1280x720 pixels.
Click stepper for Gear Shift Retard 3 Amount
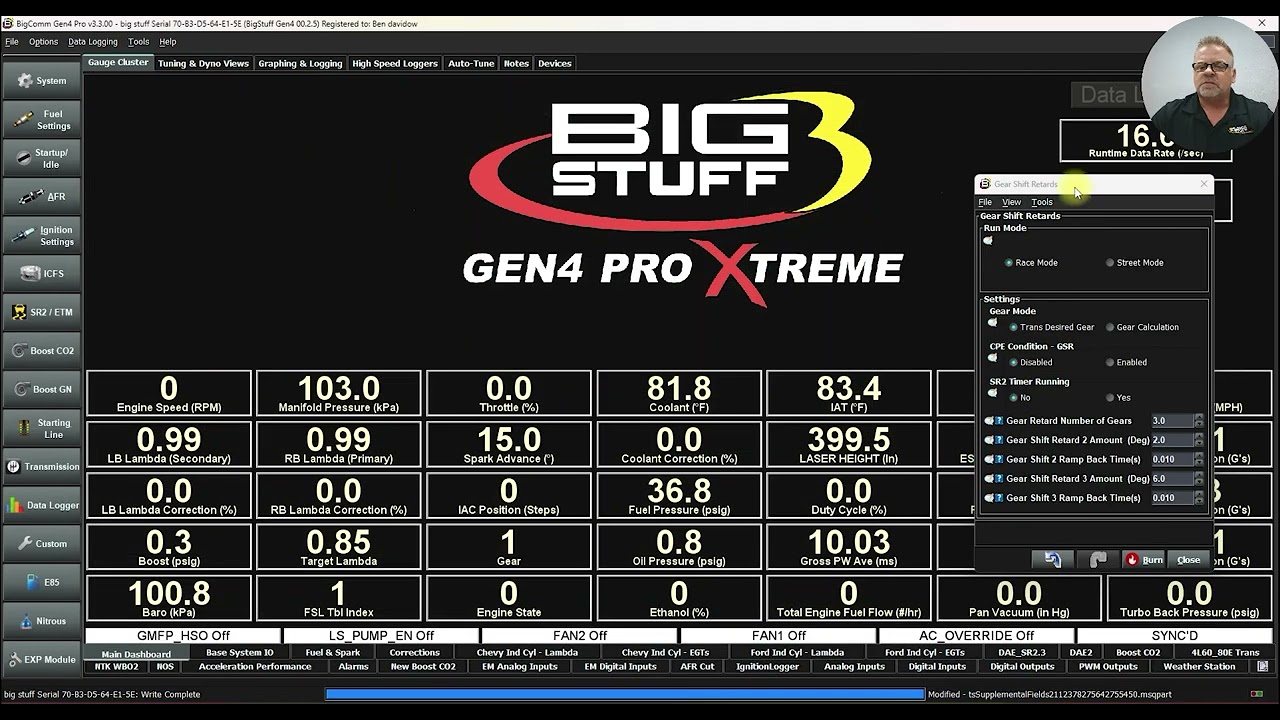pos(1199,478)
